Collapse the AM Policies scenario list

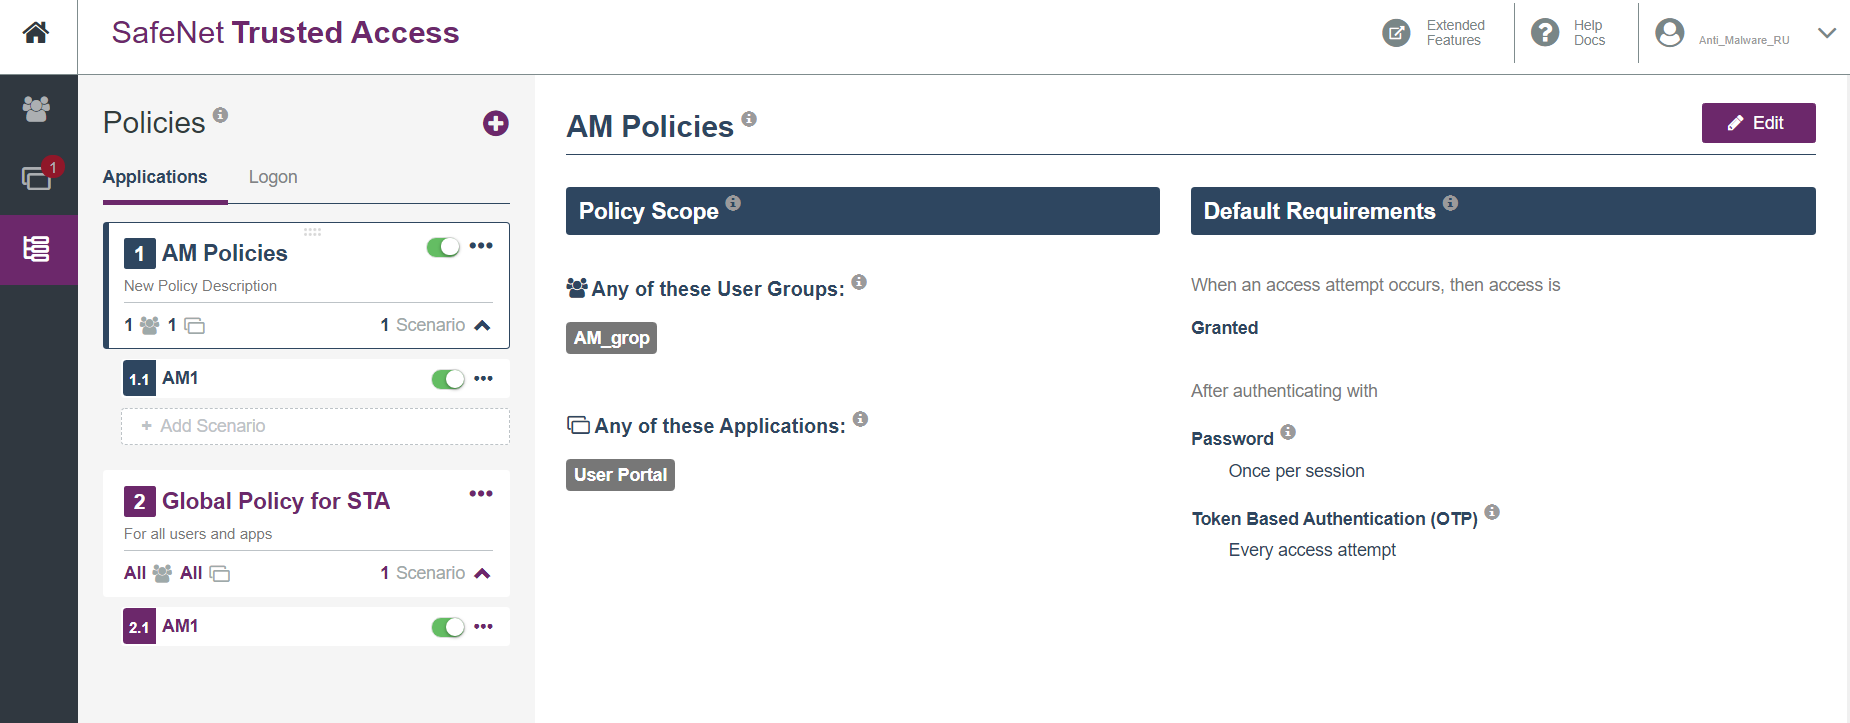pos(482,325)
